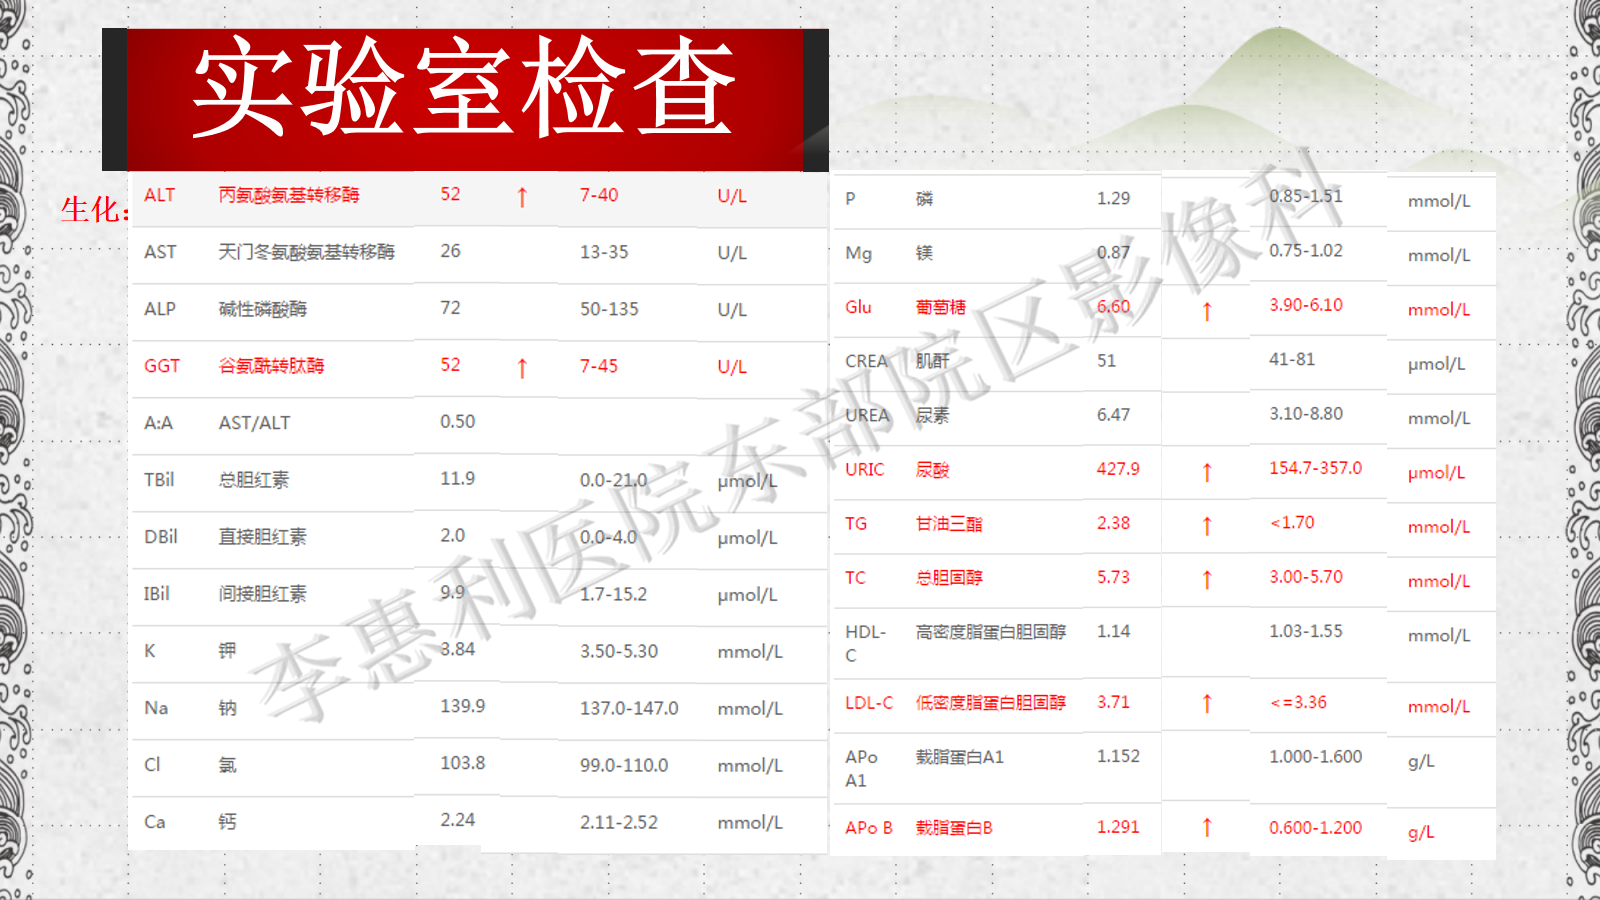Click magnesium reference range 0.75-1.02
Image resolution: width=1600 pixels, height=900 pixels.
1306,250
